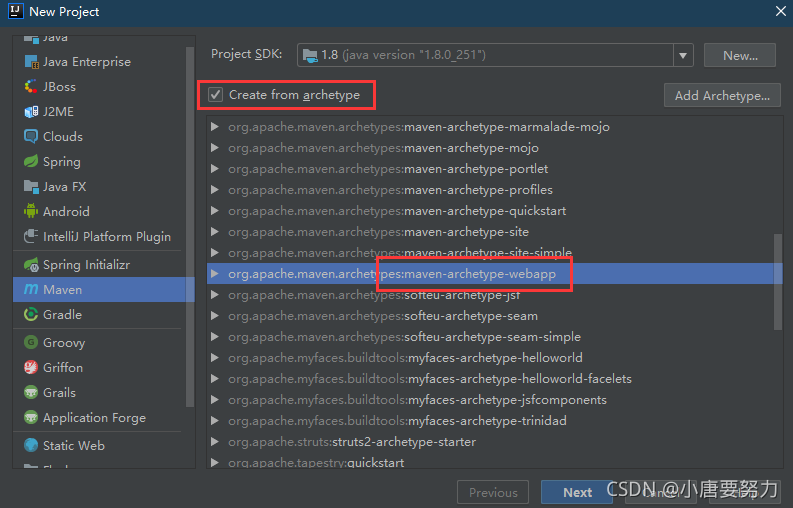Screen dimensions: 793x508
Task: Select Java Enterprise project type
Action: tap(104, 62)
